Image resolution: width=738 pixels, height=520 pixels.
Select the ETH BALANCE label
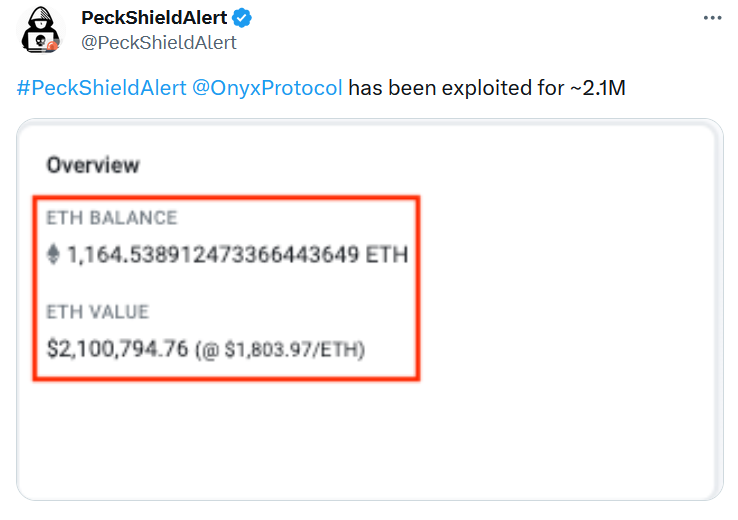tap(111, 218)
